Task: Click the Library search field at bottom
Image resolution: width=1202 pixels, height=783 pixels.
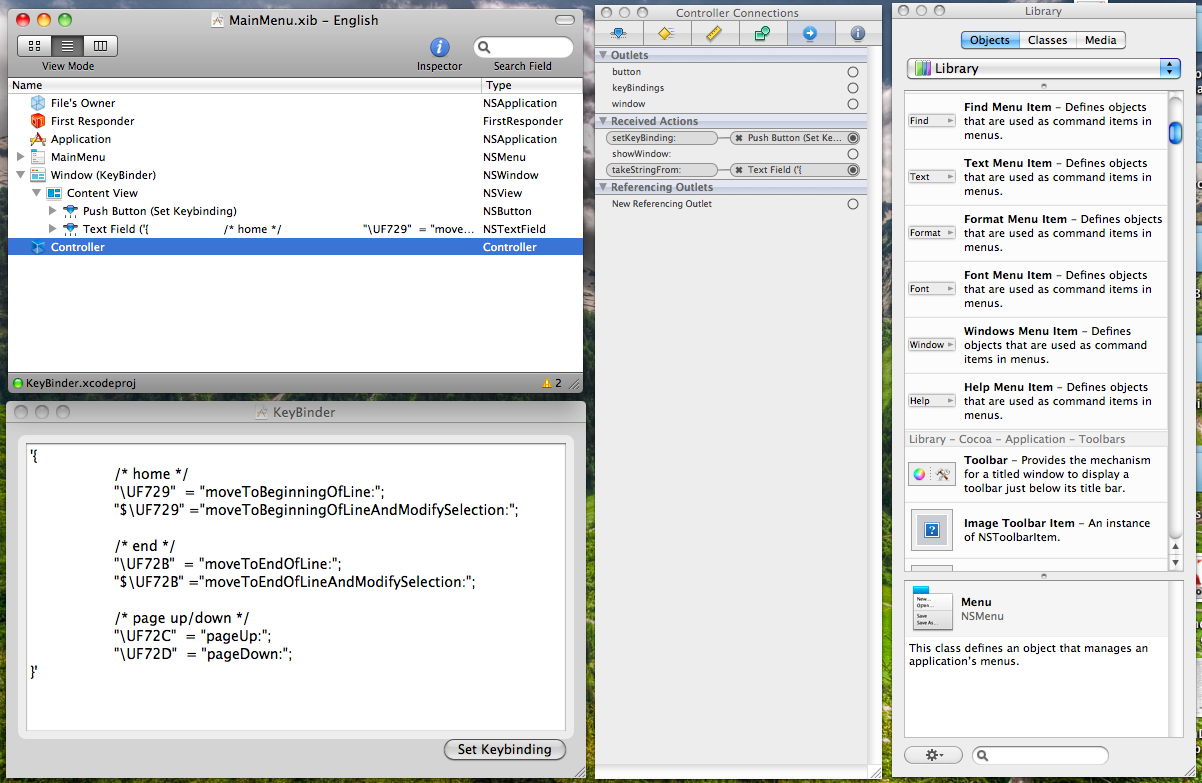Action: 1040,755
